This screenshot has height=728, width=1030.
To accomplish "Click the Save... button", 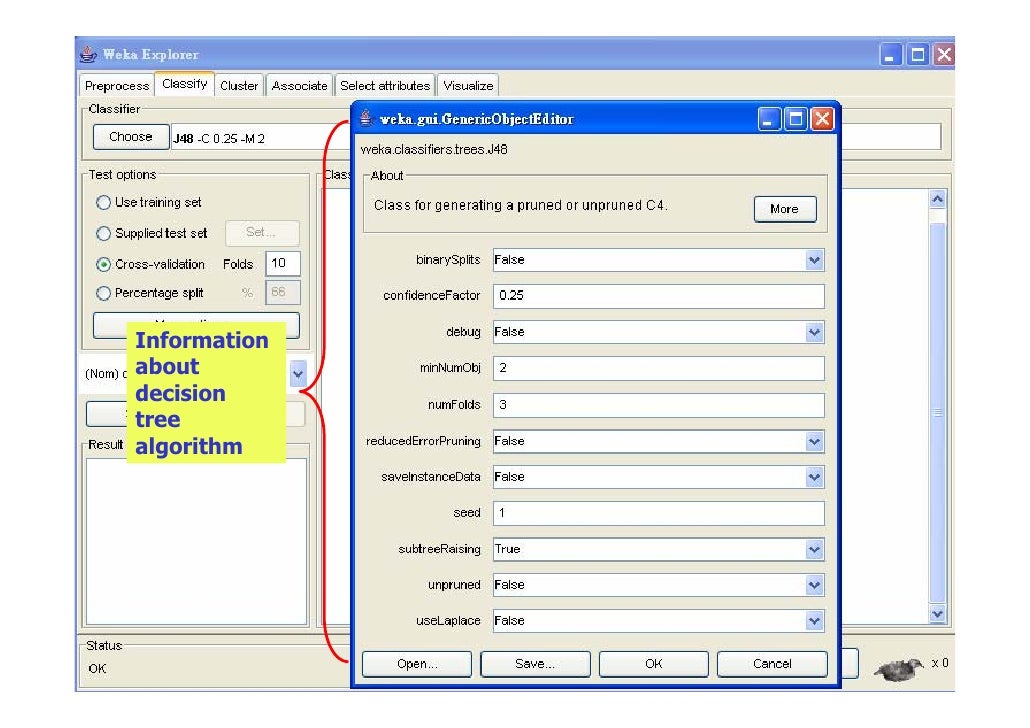I will (535, 664).
